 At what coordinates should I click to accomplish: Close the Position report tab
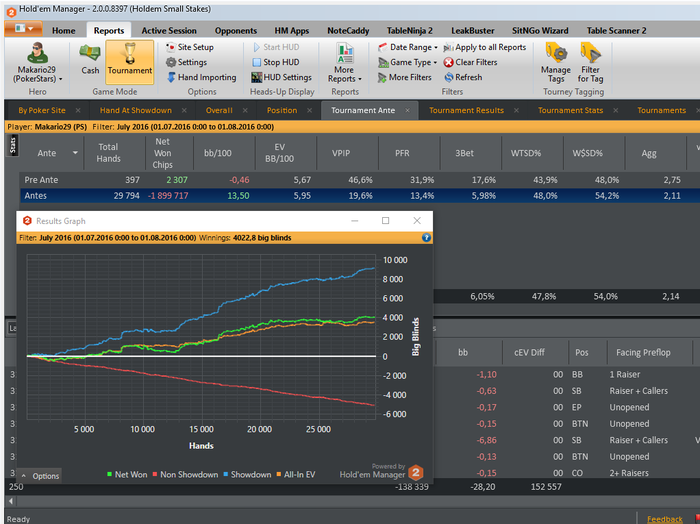pos(309,110)
